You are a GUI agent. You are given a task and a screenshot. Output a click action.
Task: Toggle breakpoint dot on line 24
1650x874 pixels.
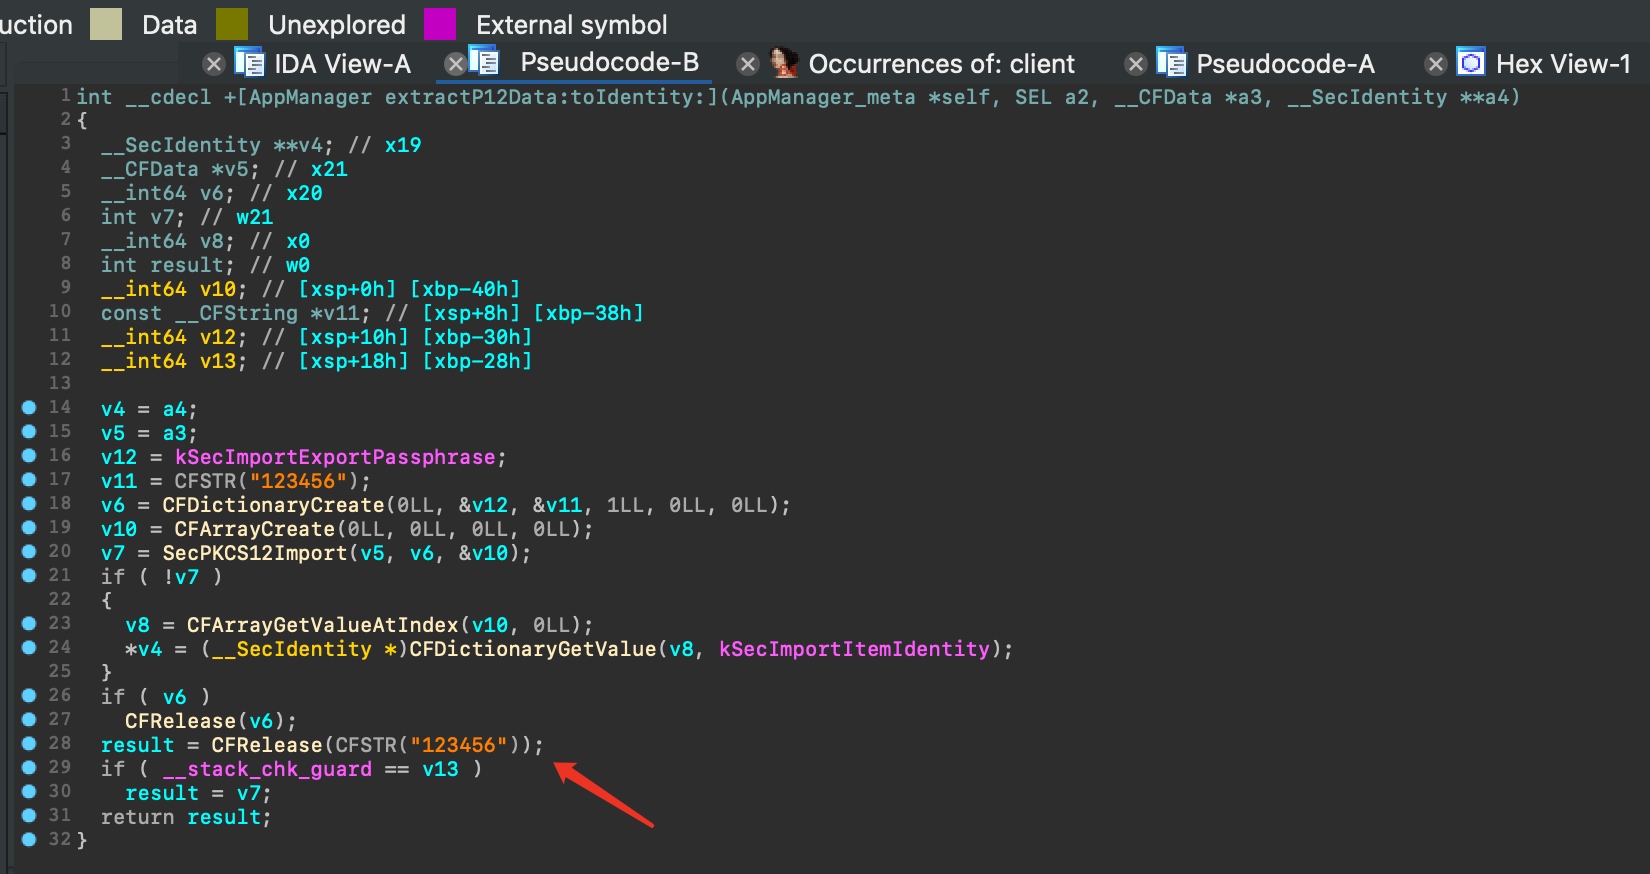(x=29, y=647)
